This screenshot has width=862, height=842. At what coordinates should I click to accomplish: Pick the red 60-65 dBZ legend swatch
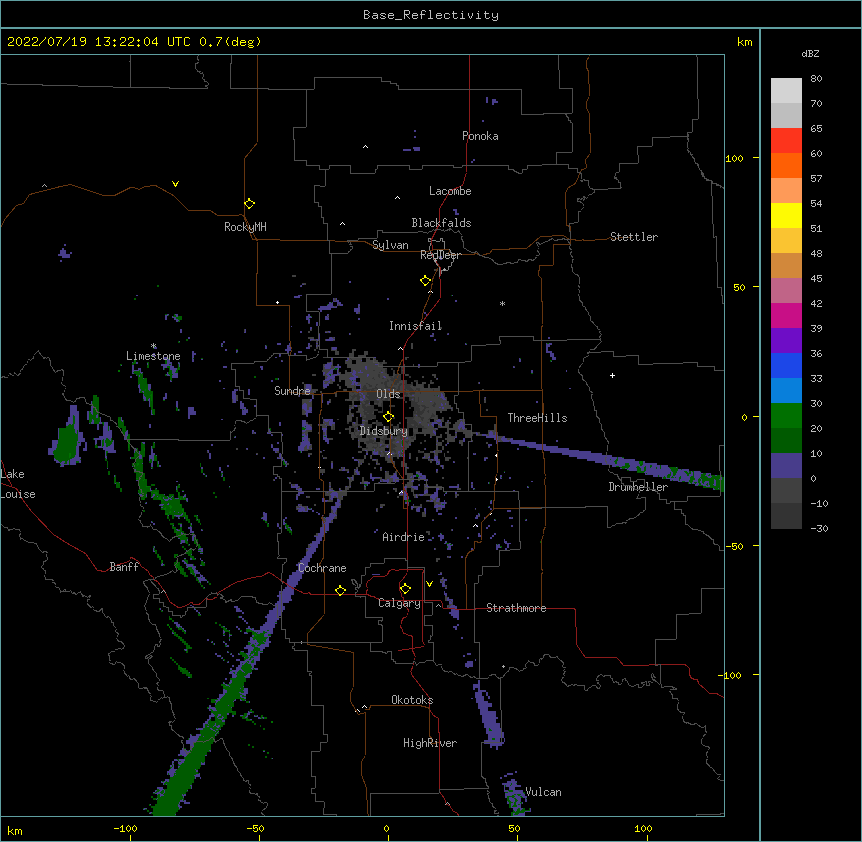[x=786, y=140]
